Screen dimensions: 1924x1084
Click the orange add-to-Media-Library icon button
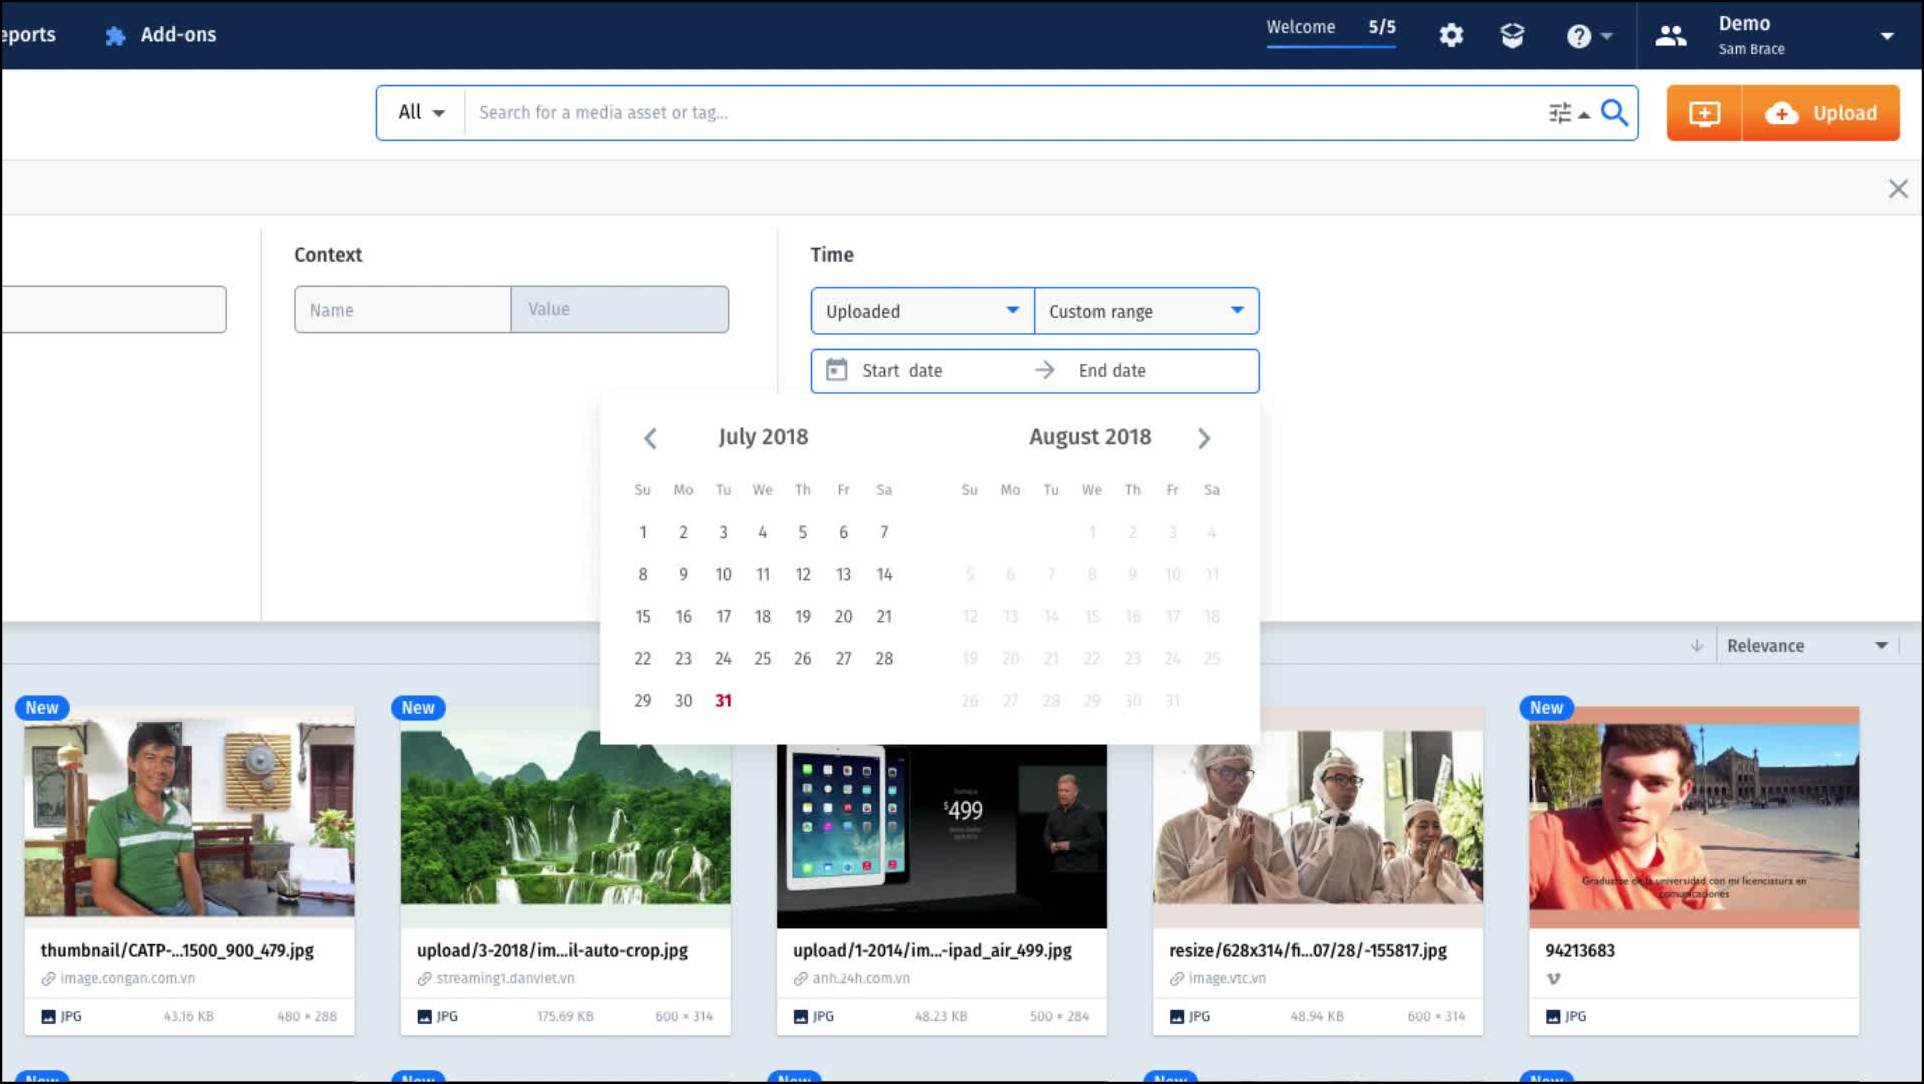(1704, 113)
